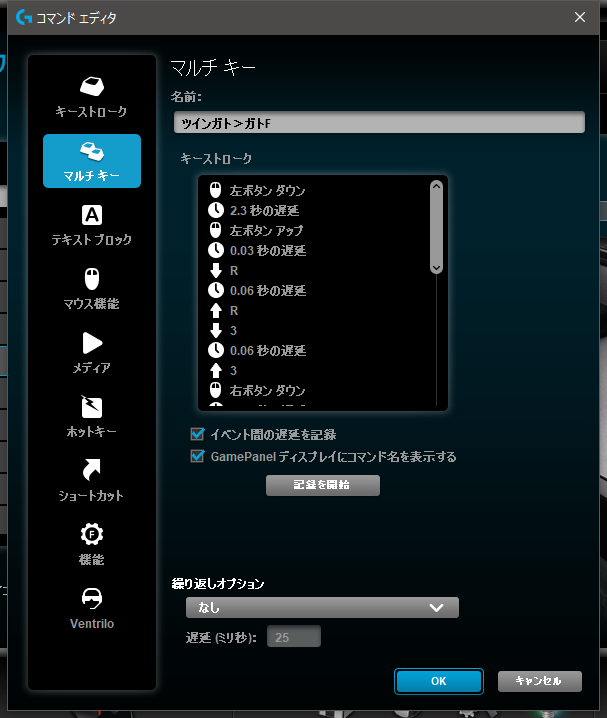
Task: Click the 記録を開始 button
Action: 322,485
